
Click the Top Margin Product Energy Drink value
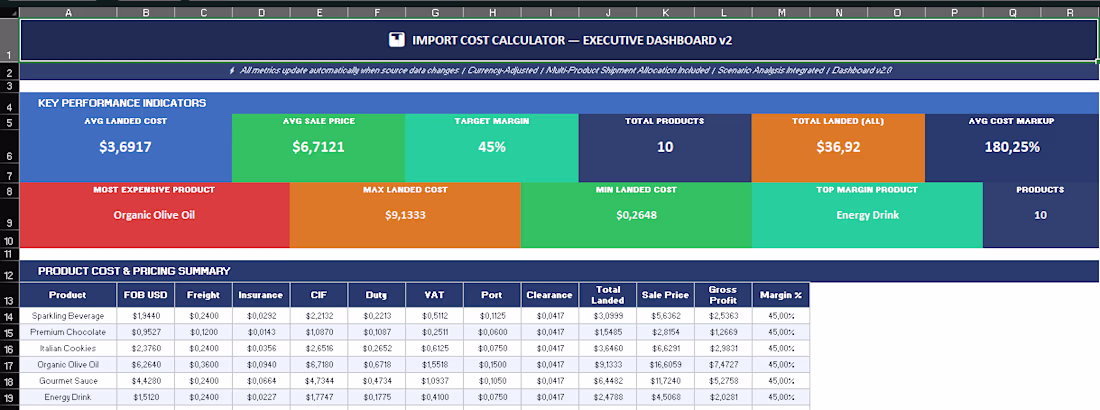867,215
